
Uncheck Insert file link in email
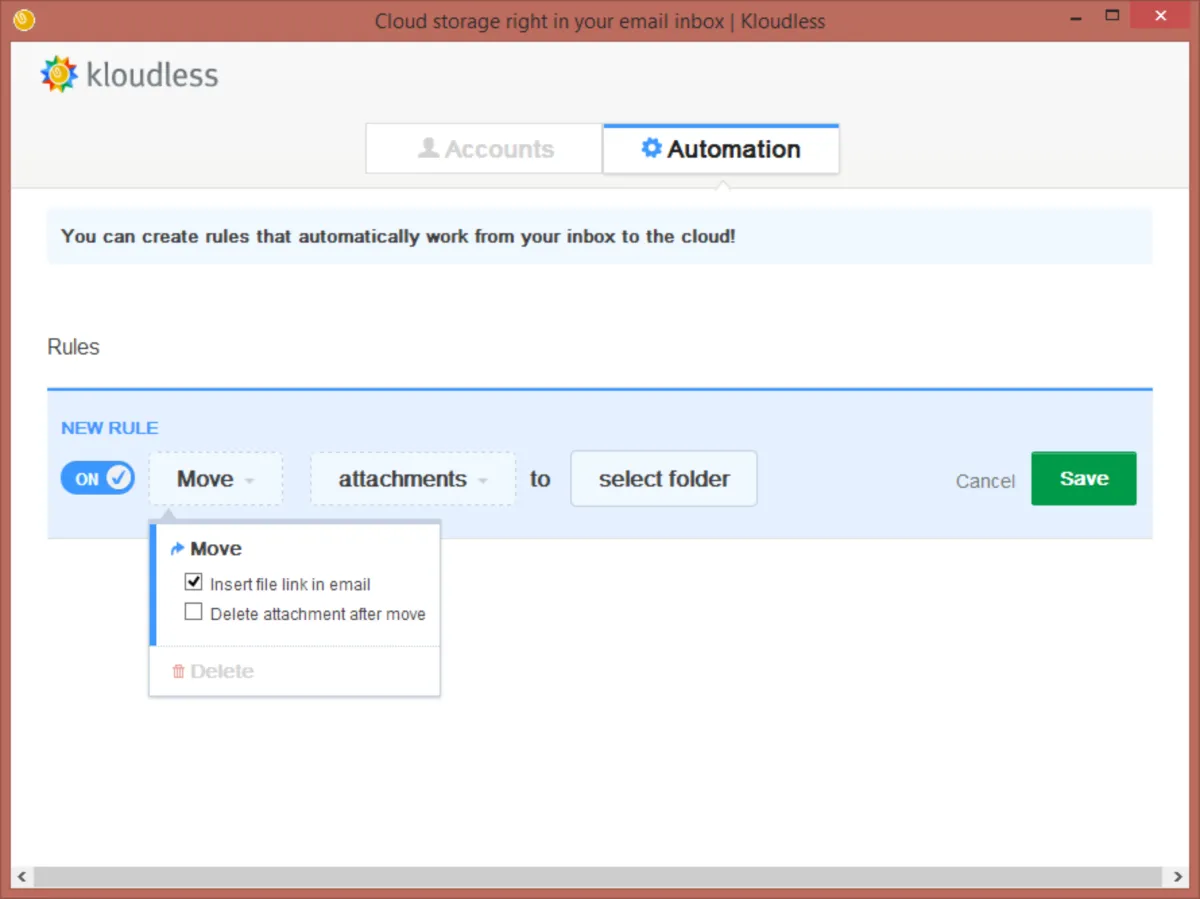(194, 582)
